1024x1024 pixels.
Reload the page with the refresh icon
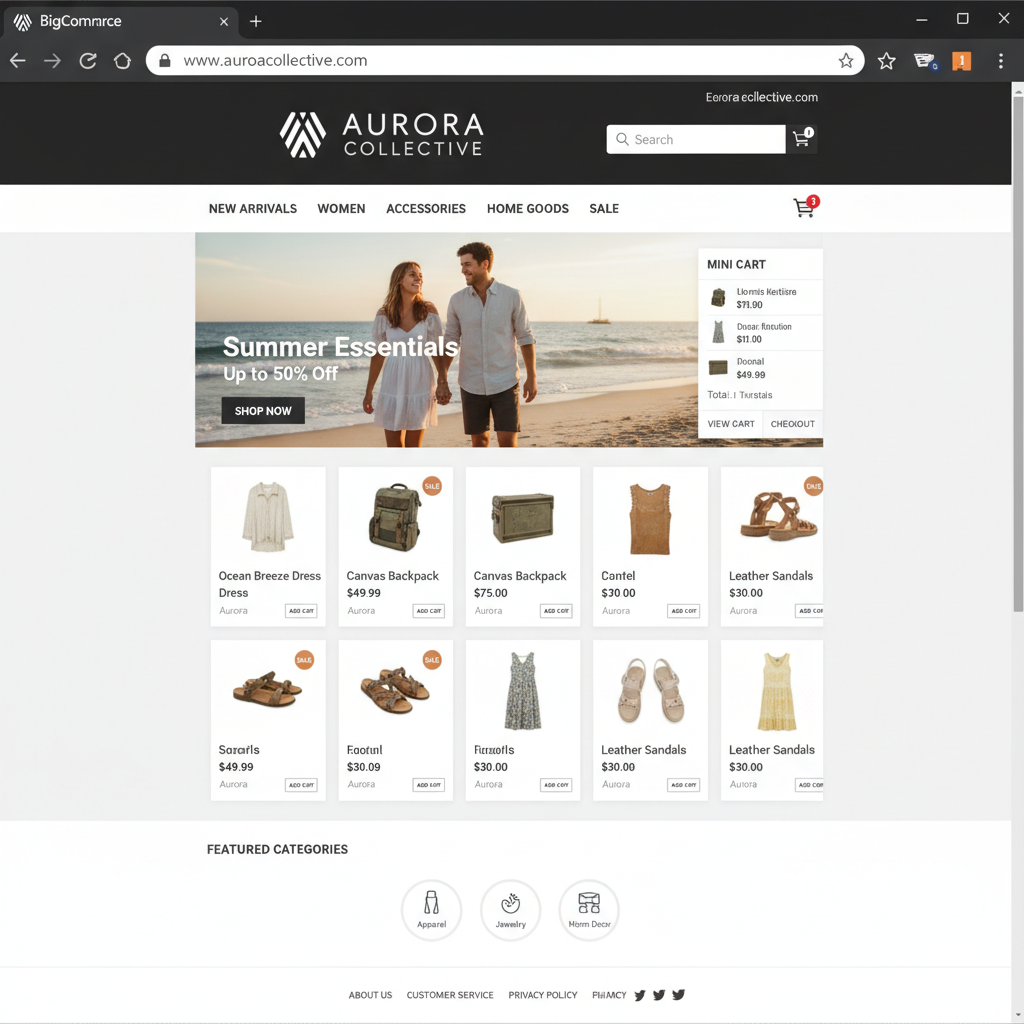click(88, 61)
